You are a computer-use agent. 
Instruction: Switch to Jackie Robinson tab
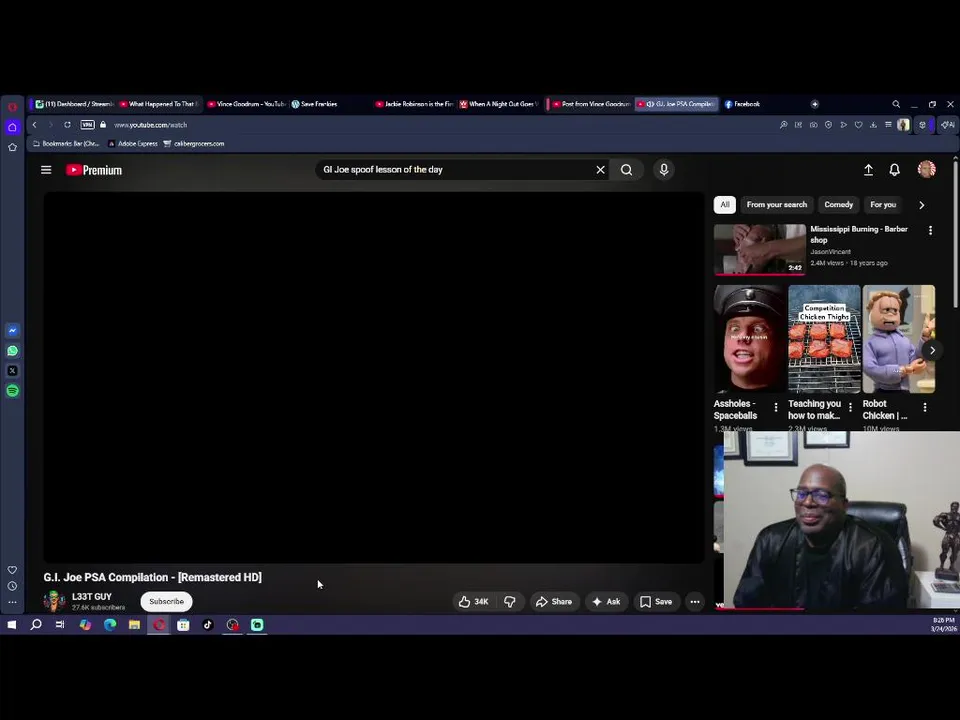[x=414, y=104]
